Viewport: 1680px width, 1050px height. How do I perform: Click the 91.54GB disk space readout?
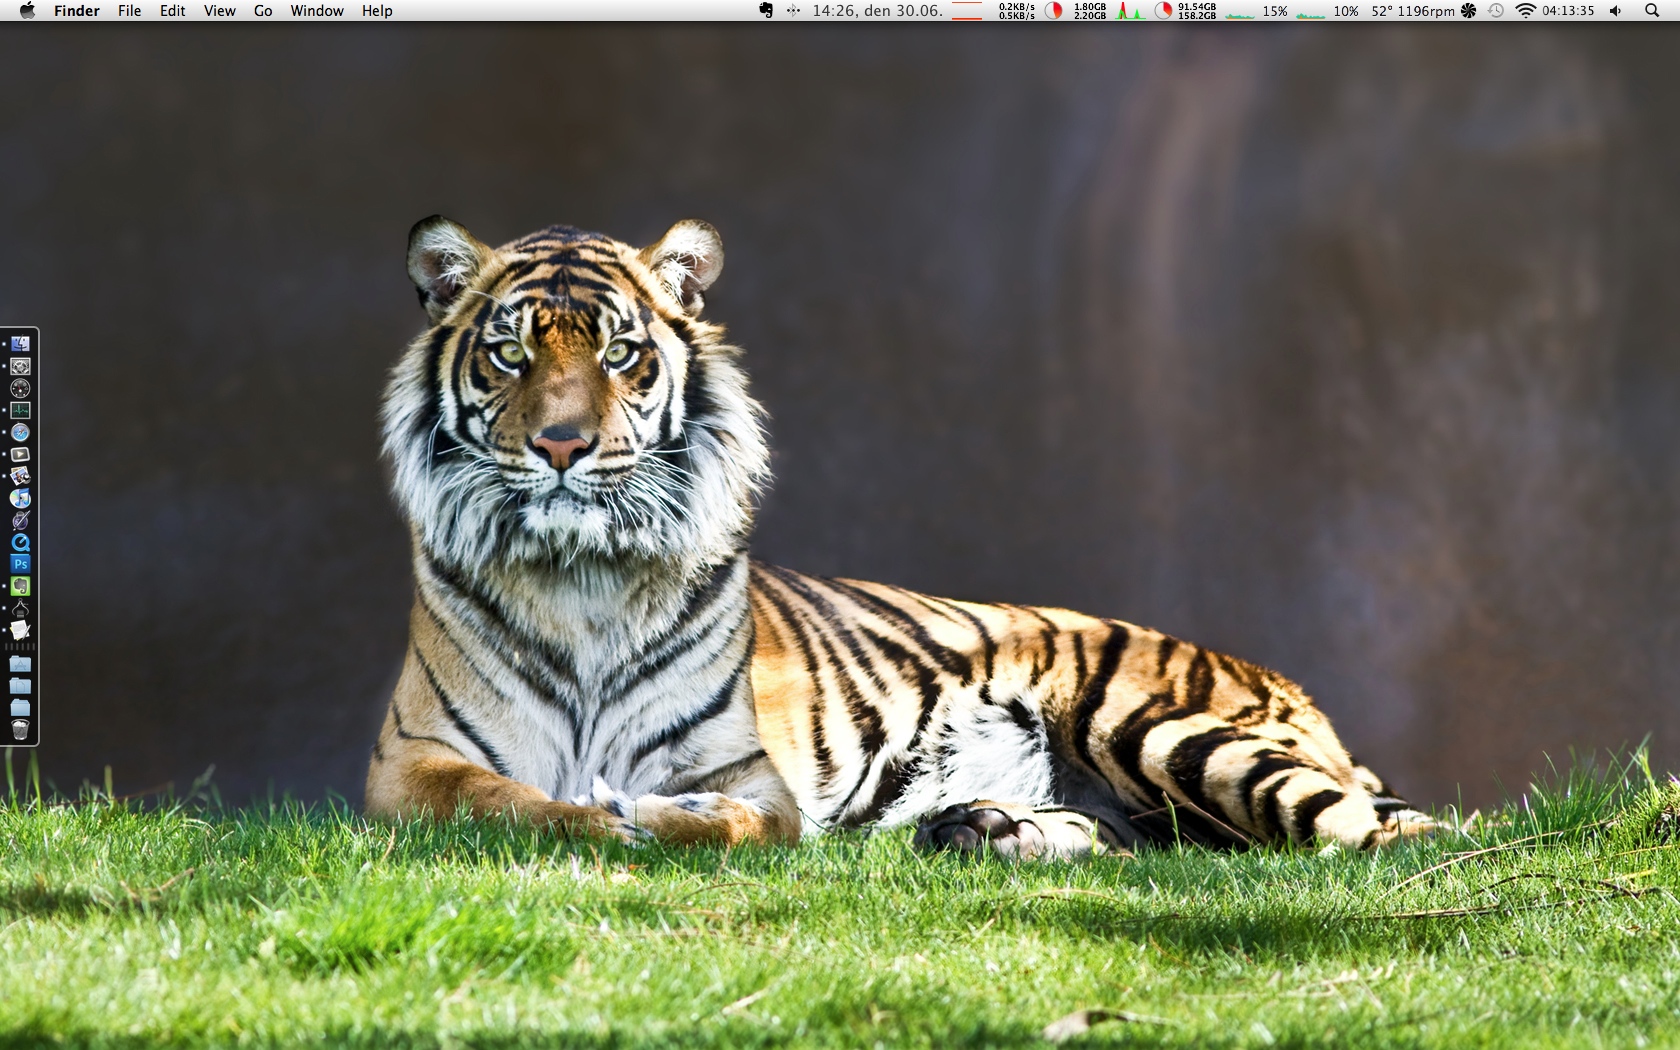tap(1197, 11)
